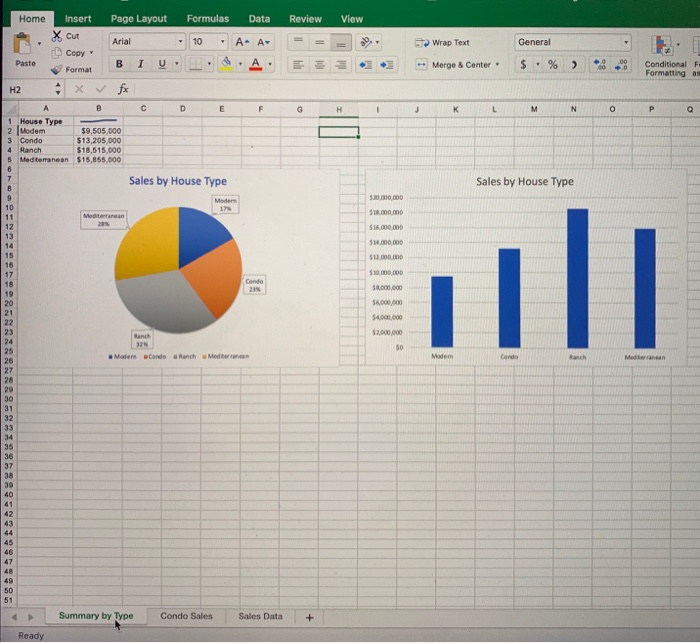Screen dimensions: 700x643
Task: Open the font size 10 dropdown
Action: pyautogui.click(x=222, y=42)
